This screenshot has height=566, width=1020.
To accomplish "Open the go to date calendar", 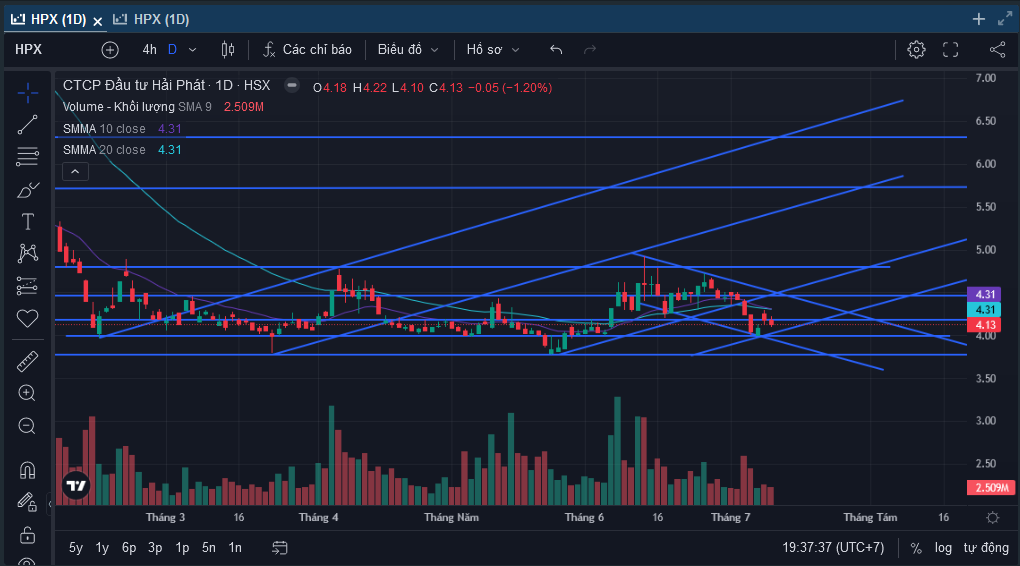I will click(280, 548).
